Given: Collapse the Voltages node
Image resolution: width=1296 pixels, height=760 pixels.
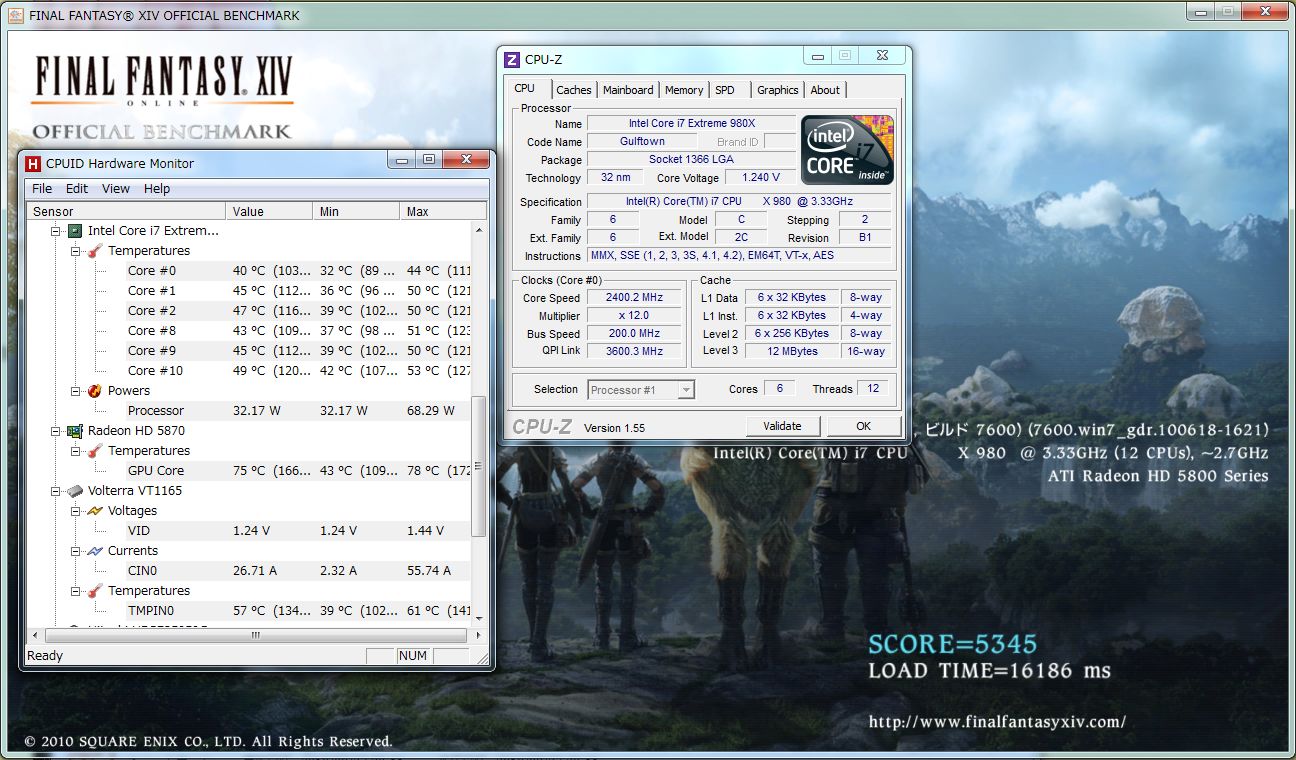Looking at the screenshot, I should (76, 511).
